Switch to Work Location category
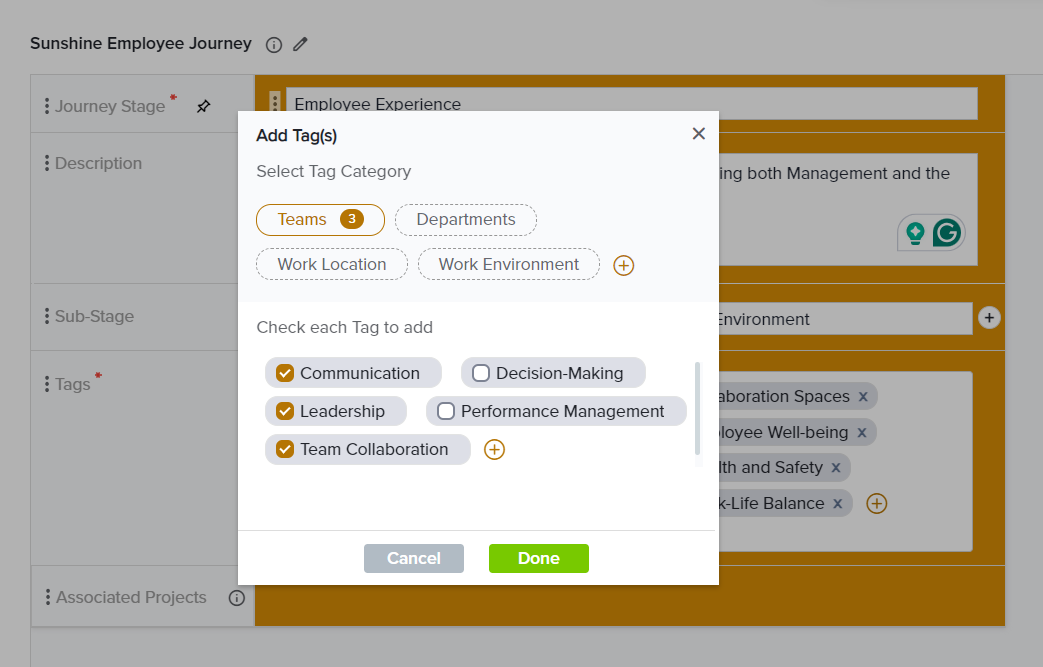Screen dimensions: 1043x667 coord(332,264)
